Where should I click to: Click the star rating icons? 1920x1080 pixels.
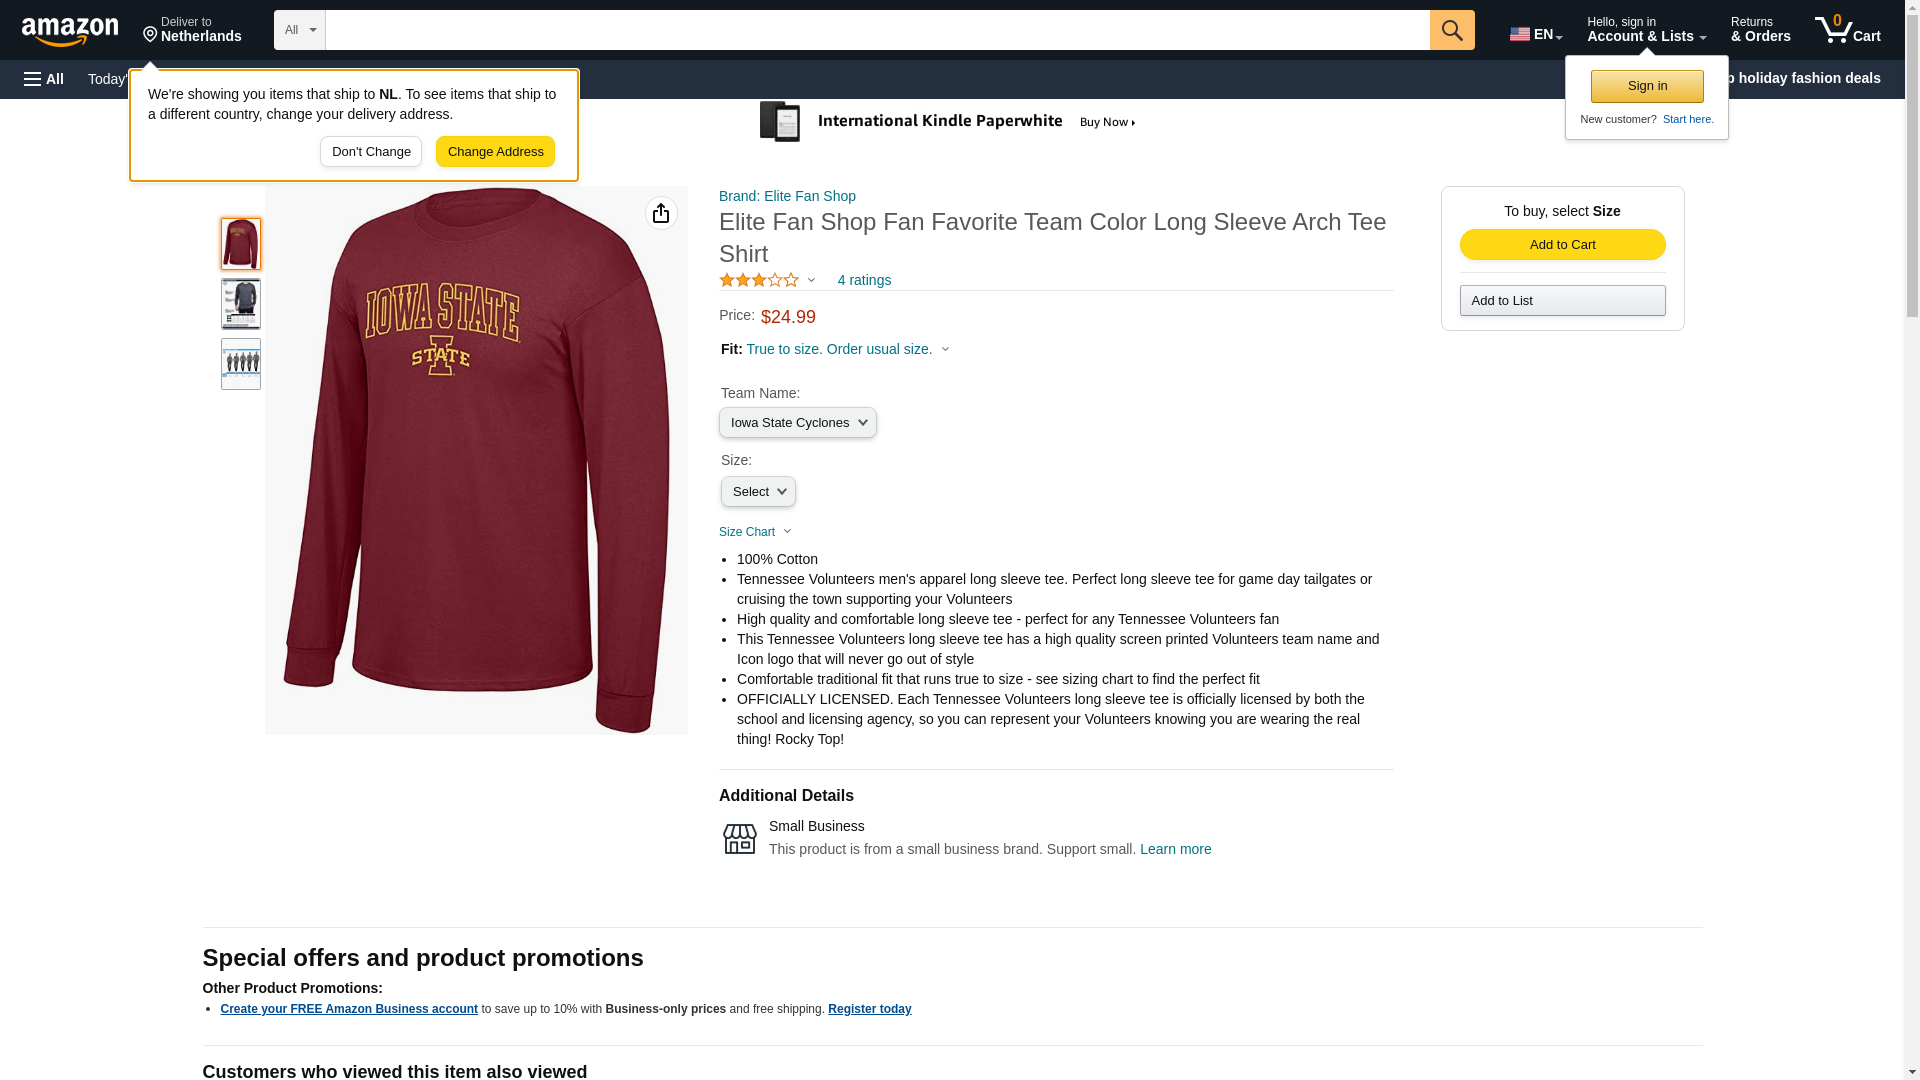click(759, 281)
